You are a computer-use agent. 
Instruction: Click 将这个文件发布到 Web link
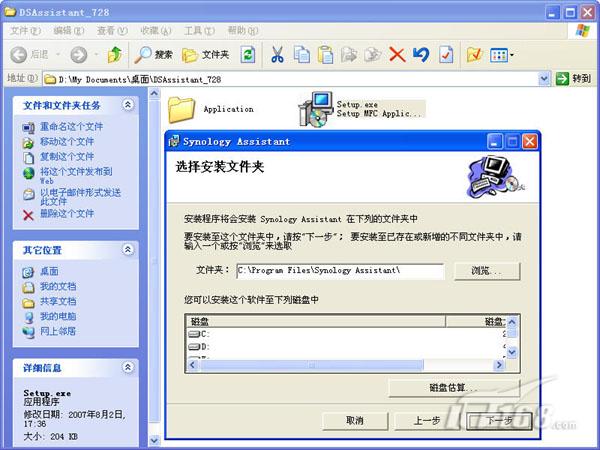click(76, 175)
